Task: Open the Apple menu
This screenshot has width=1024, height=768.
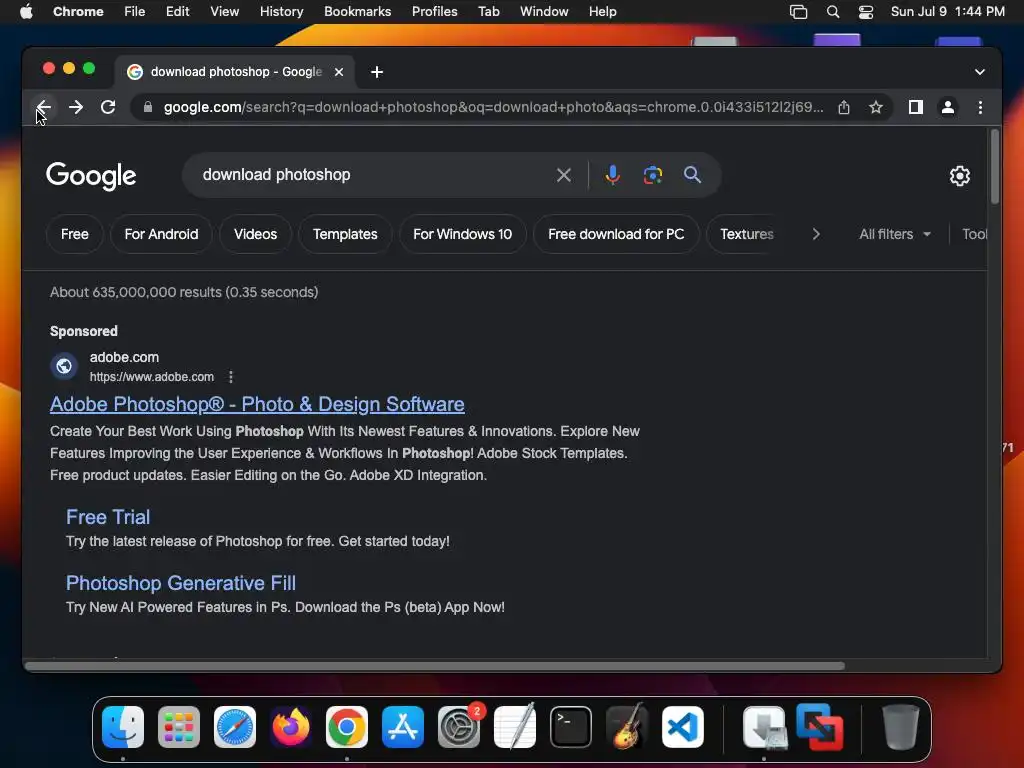Action: pos(26,12)
